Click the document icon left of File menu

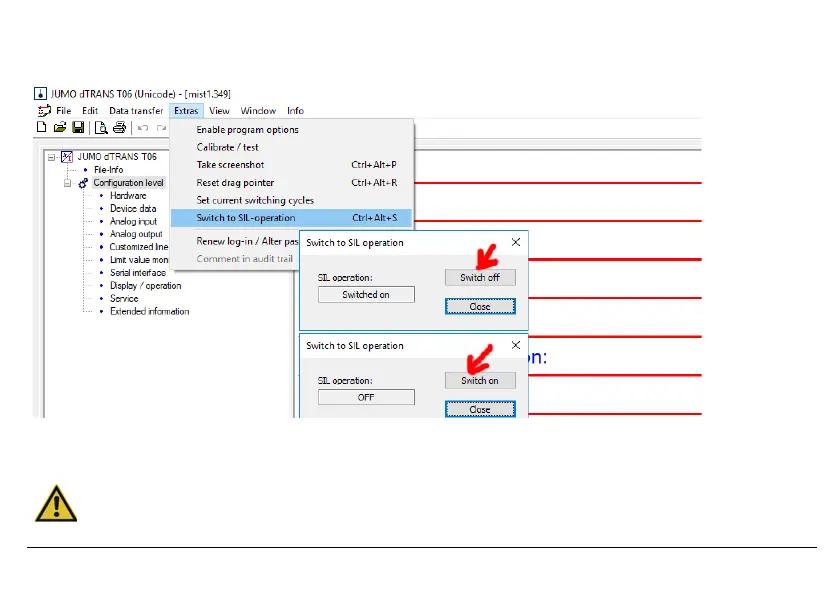44,111
